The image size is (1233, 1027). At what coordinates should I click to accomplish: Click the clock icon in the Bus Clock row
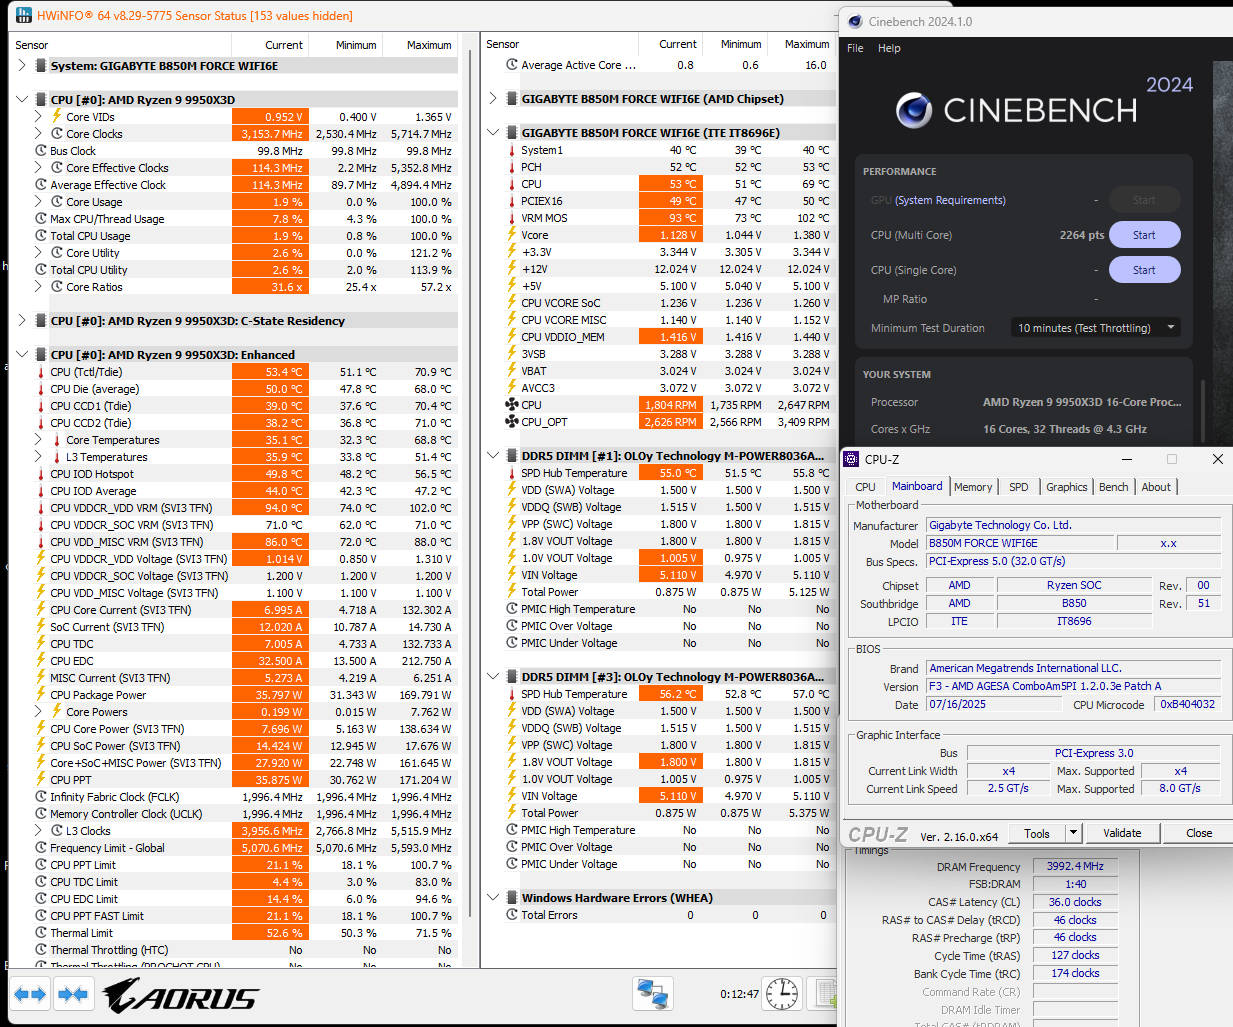pos(41,151)
